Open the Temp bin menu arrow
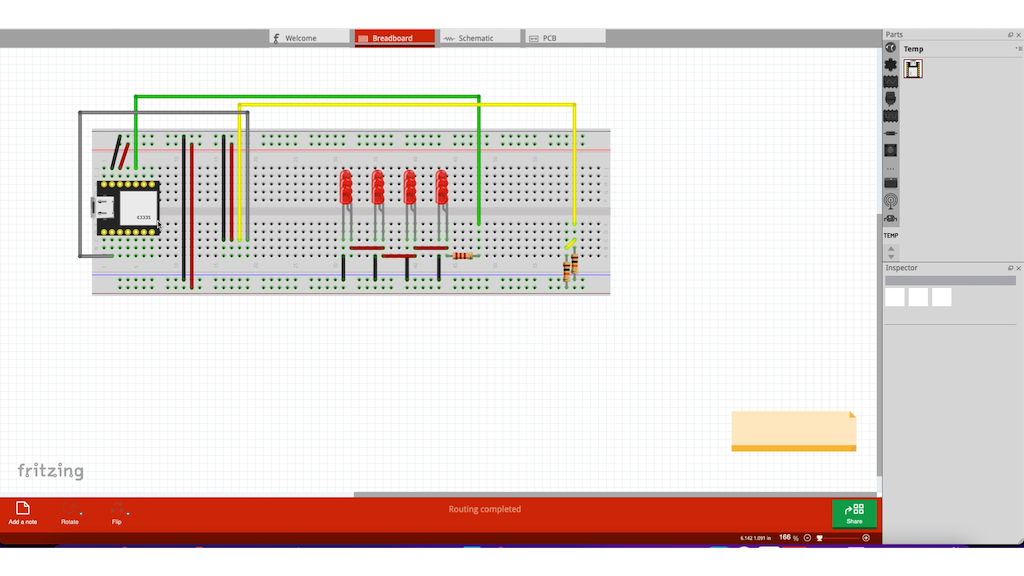This screenshot has width=1024, height=576. 1018,48
